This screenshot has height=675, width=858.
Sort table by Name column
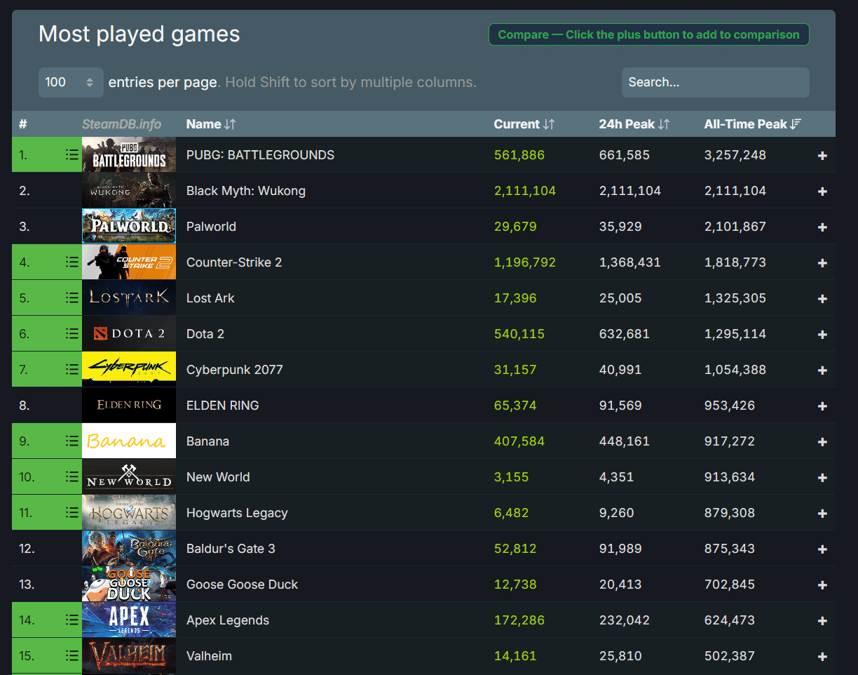[x=211, y=124]
